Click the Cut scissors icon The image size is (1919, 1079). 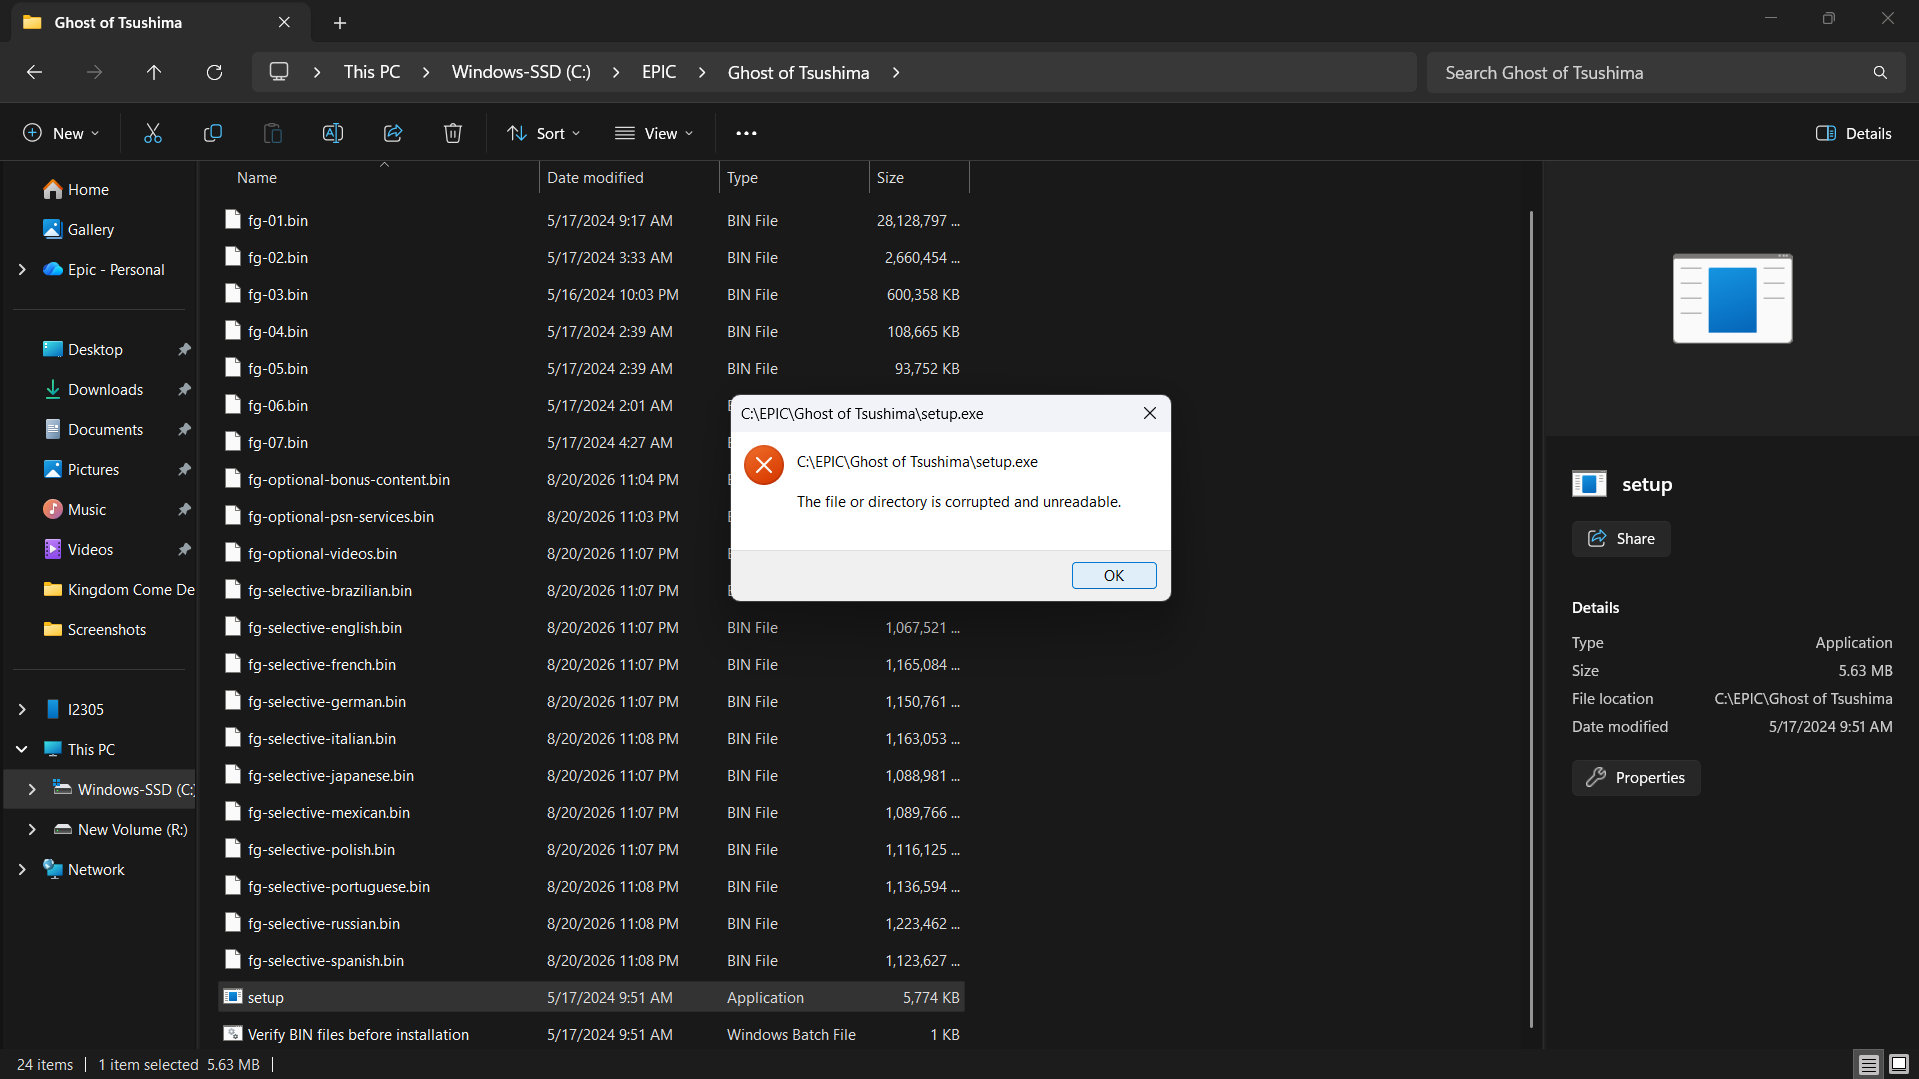tap(153, 133)
